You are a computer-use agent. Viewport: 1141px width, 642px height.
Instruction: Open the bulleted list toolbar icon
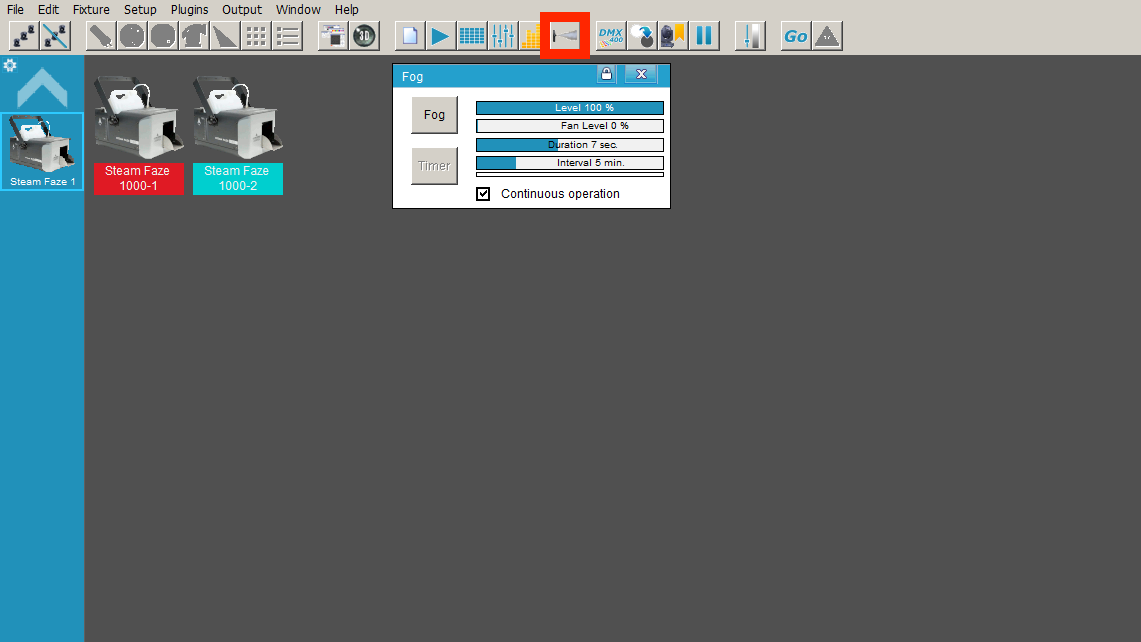pos(287,36)
